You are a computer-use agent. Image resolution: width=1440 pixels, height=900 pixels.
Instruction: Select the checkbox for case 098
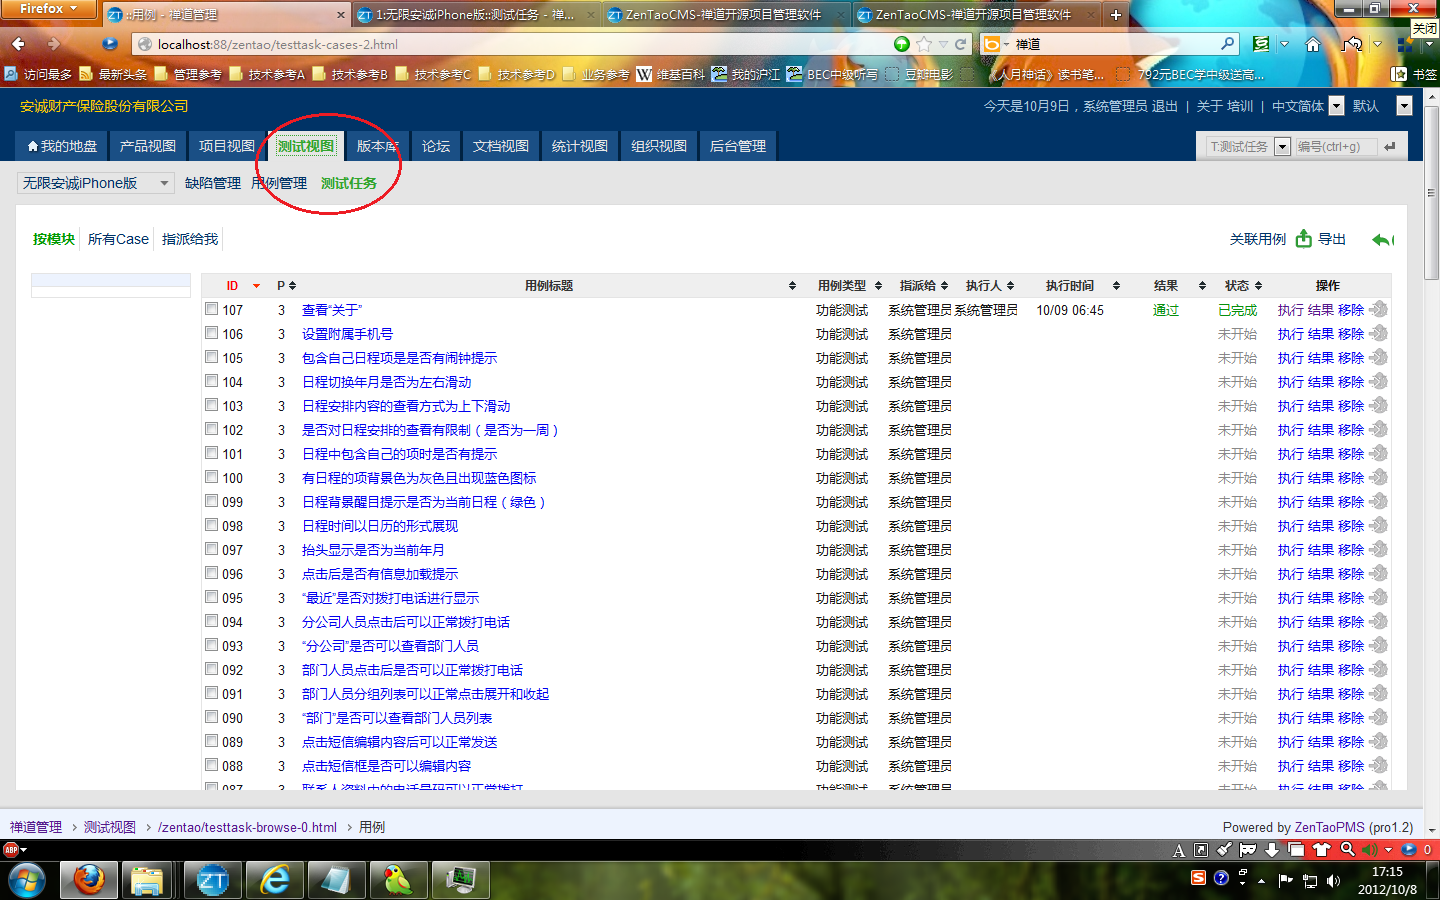coord(212,525)
